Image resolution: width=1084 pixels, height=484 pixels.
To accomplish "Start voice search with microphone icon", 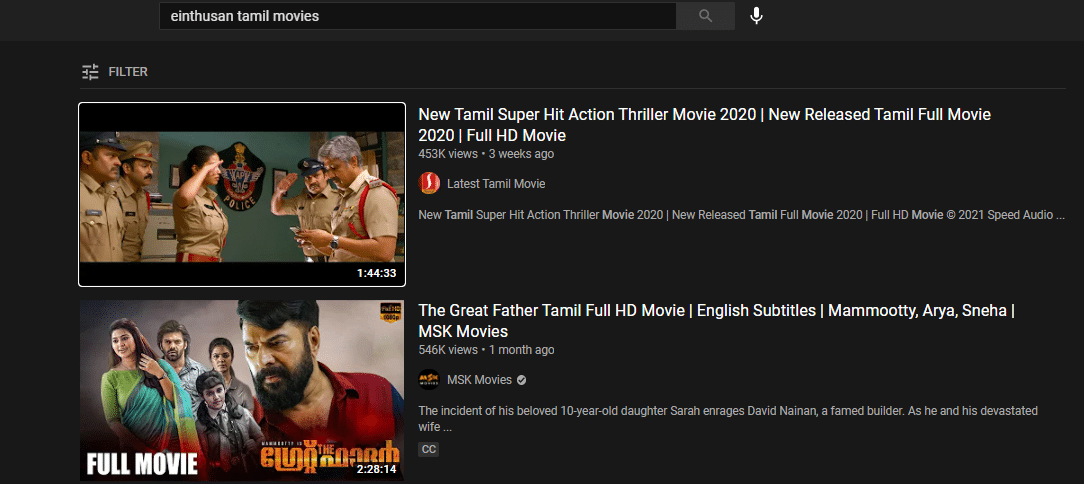I will 756,16.
